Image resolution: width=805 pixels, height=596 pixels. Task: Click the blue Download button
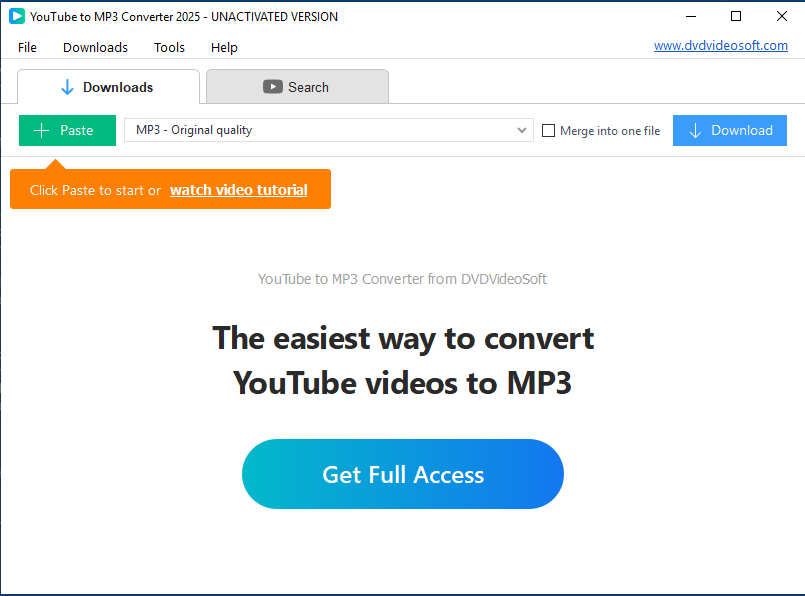point(730,130)
